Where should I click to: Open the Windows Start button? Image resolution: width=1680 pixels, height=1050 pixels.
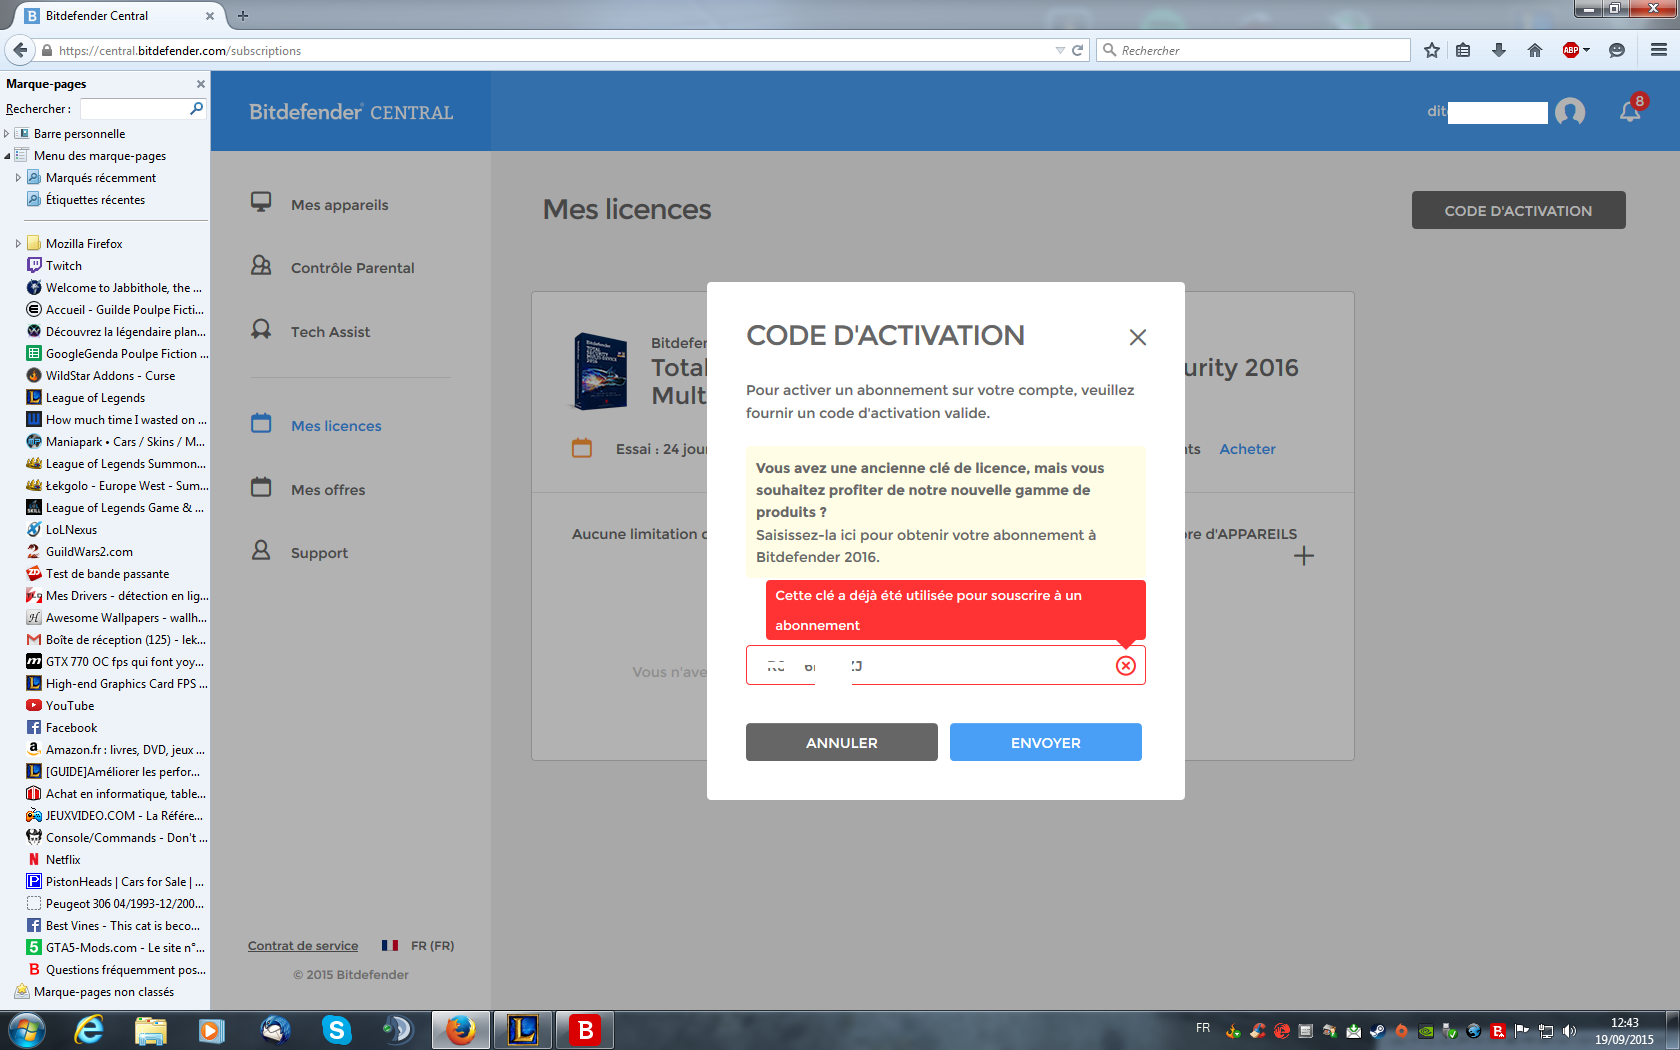(x=25, y=1030)
